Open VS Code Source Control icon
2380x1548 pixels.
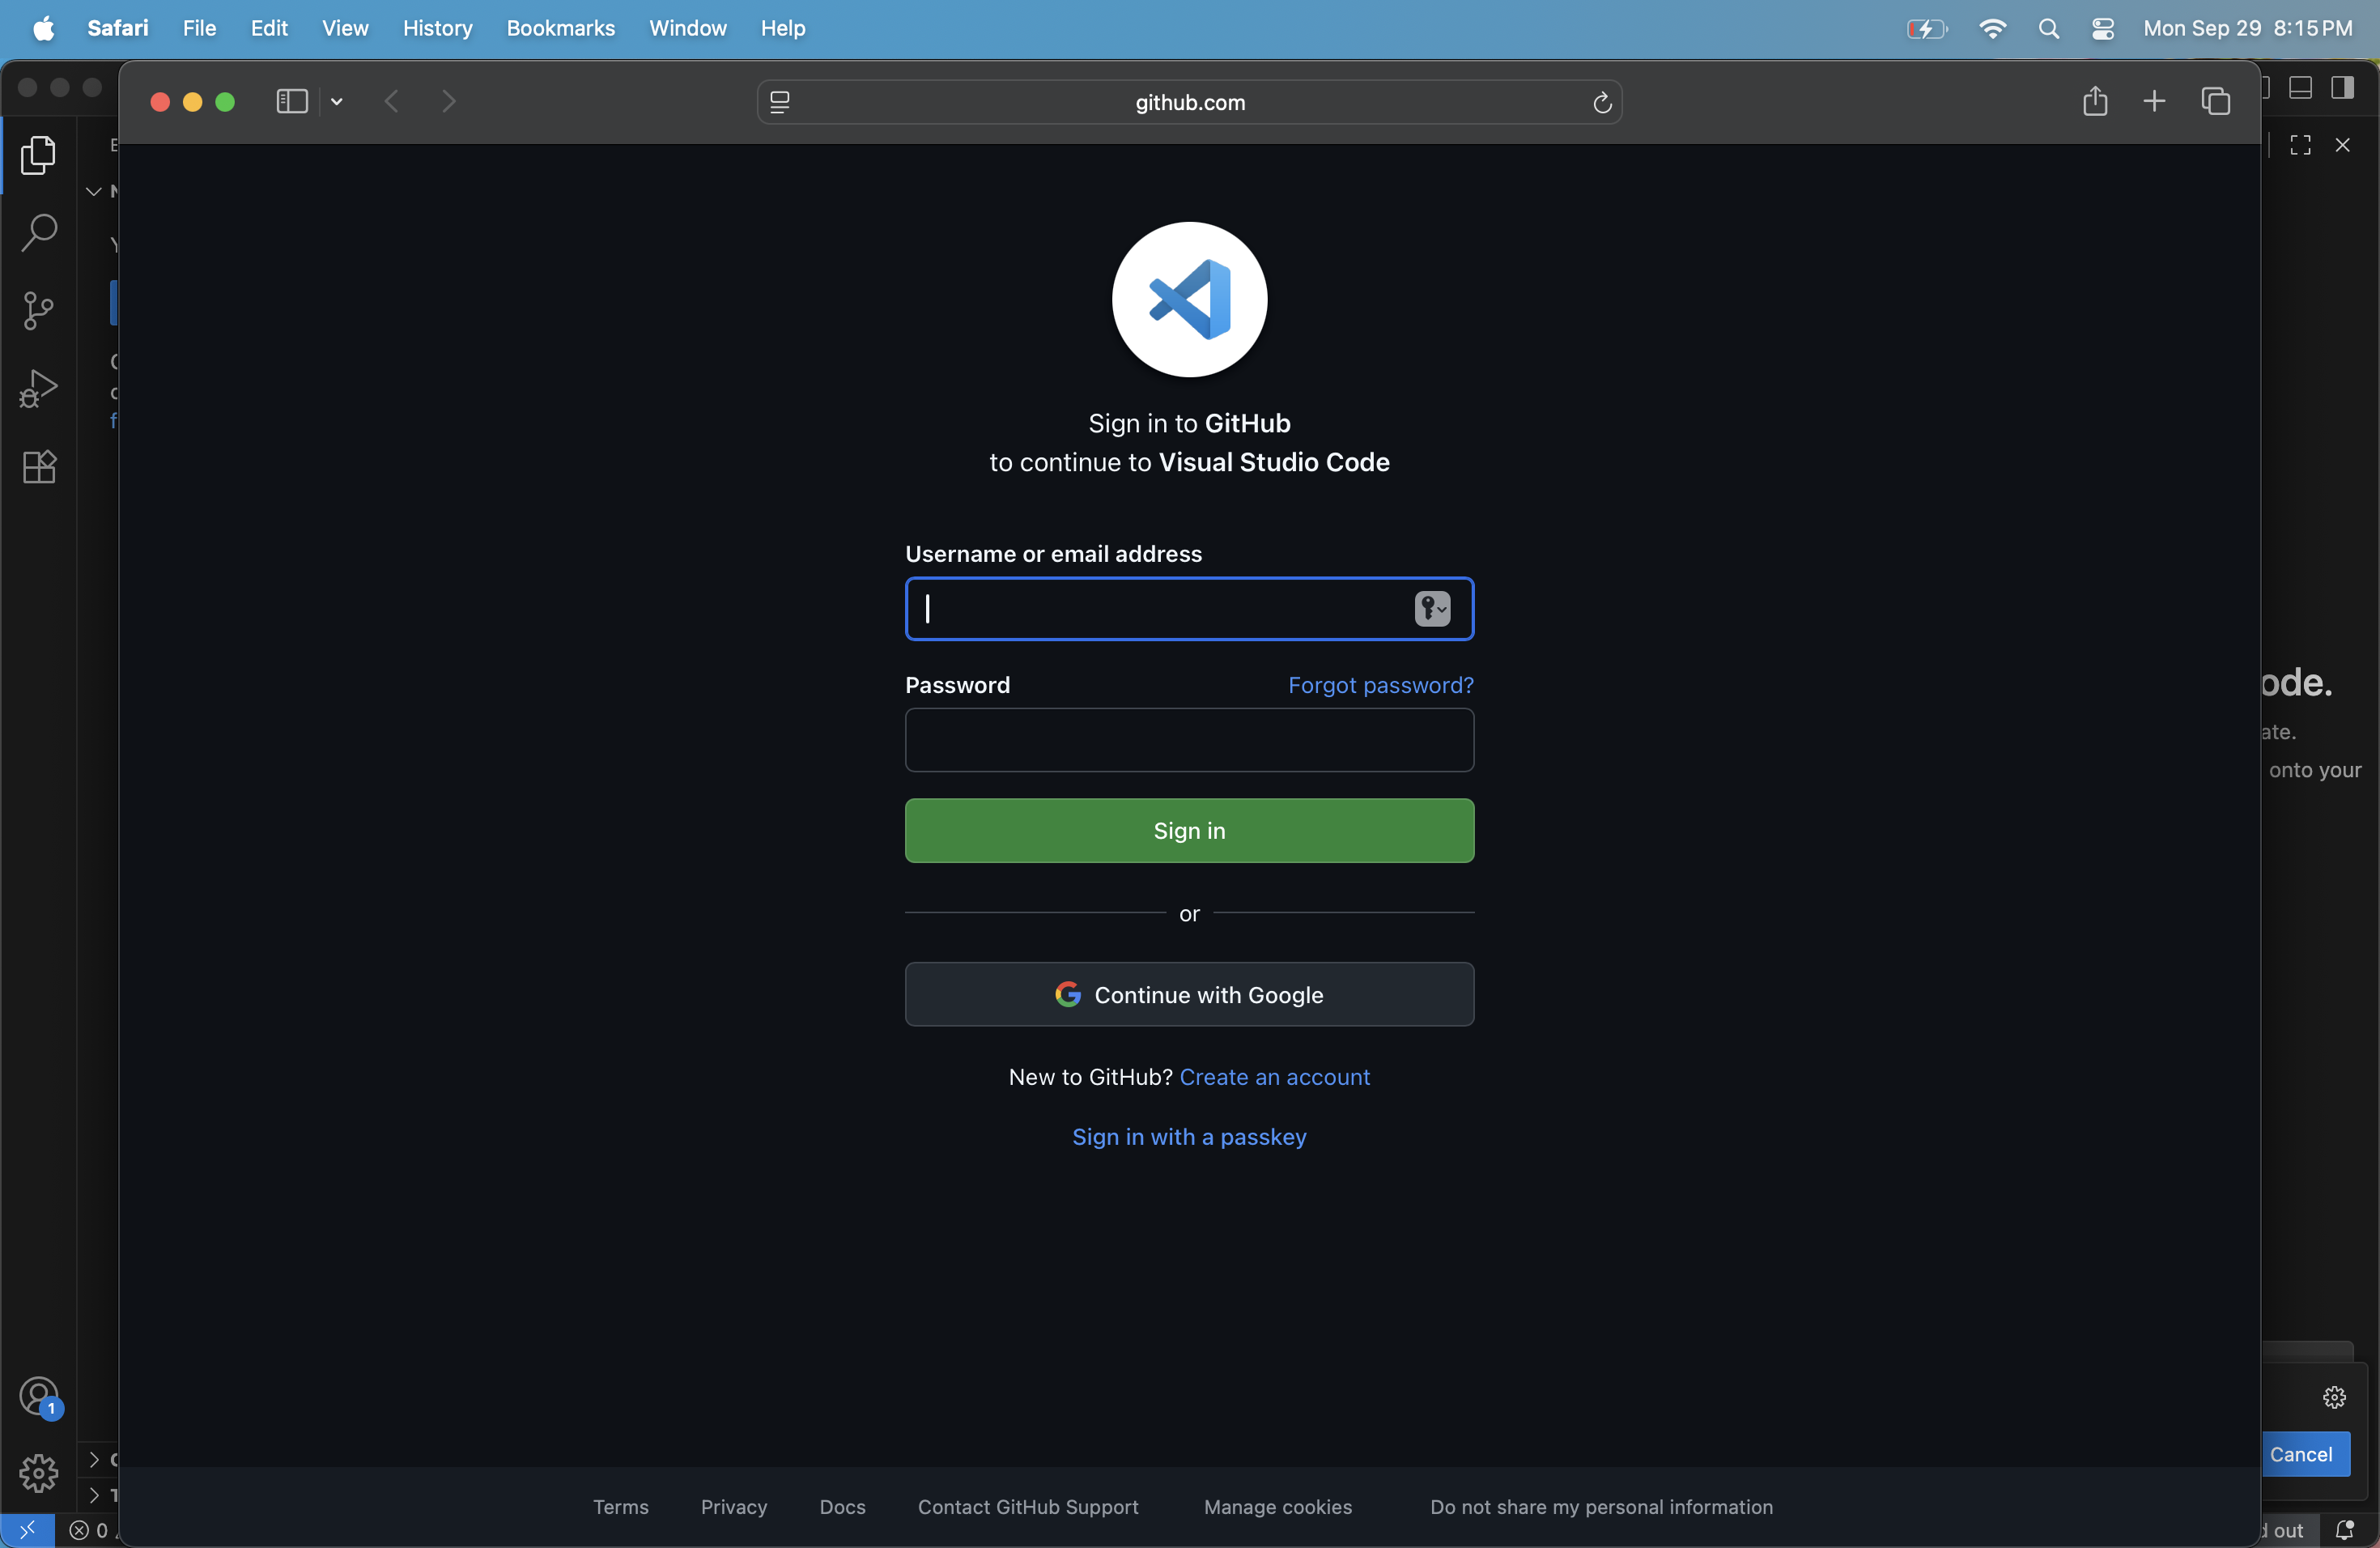[x=38, y=310]
